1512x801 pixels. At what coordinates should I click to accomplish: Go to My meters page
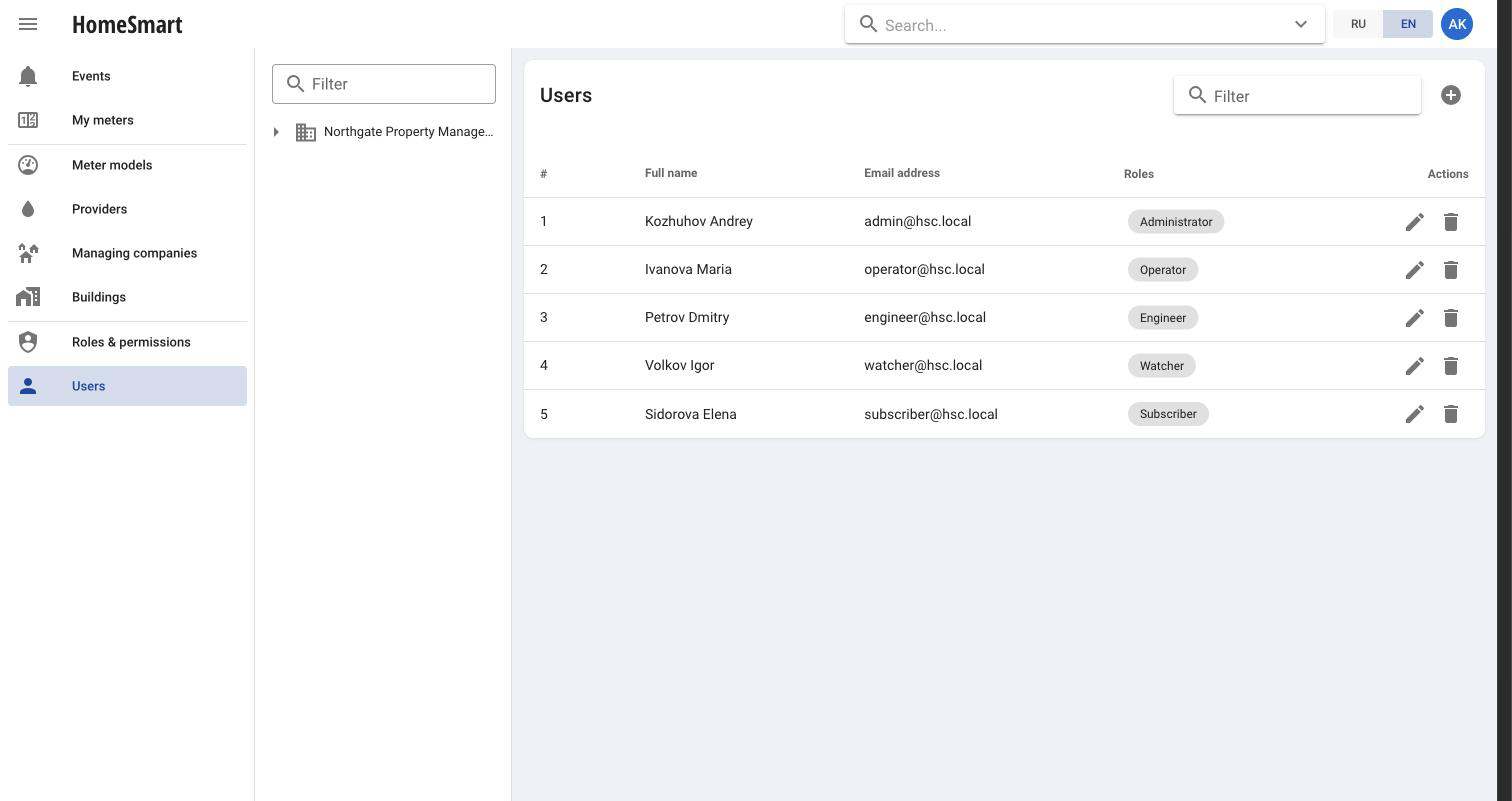tap(127, 120)
